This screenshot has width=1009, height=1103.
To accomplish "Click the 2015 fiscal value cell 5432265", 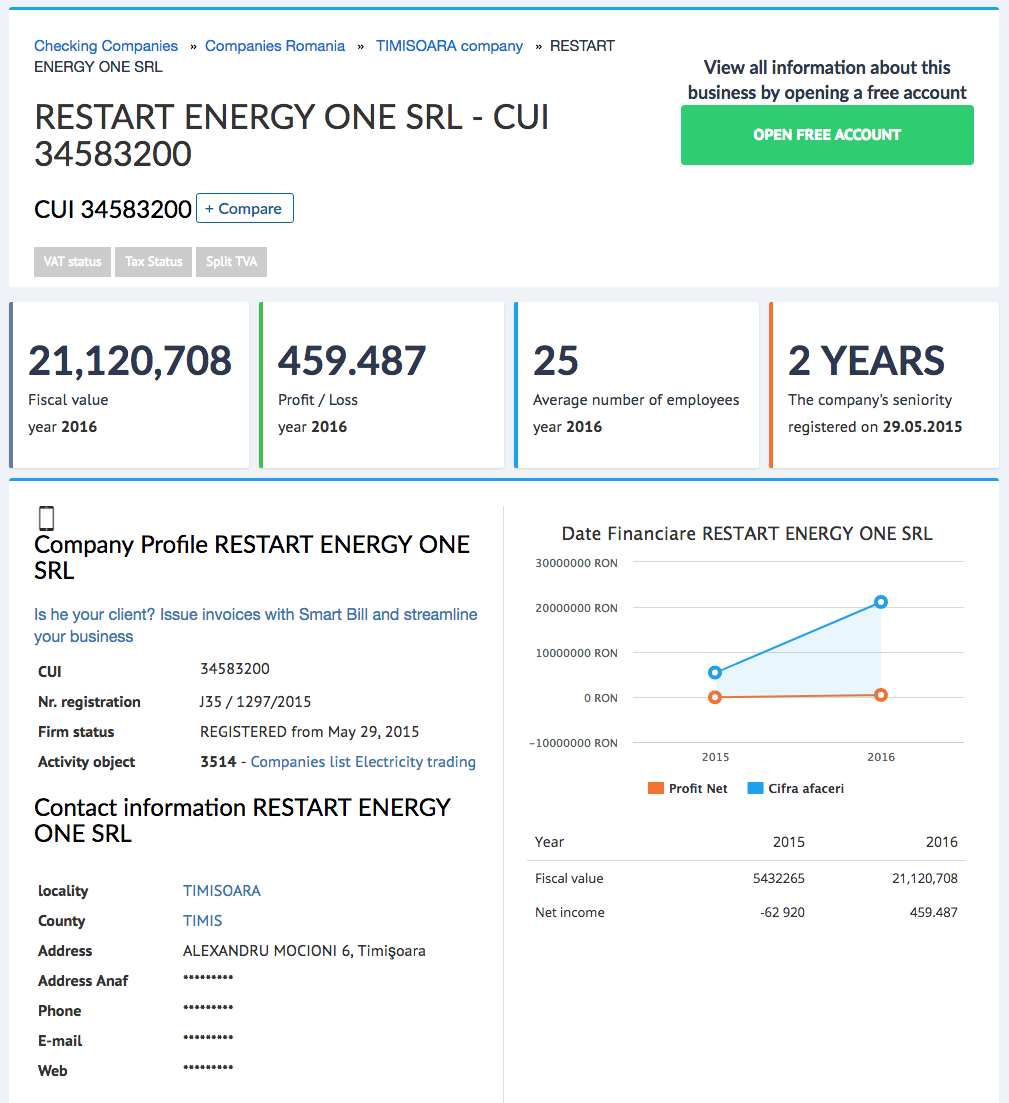I will pos(778,879).
